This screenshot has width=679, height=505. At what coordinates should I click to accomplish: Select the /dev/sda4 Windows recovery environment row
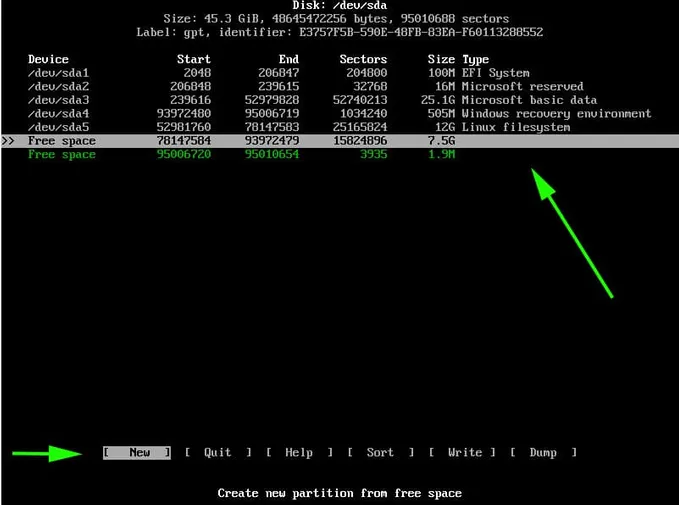tap(60, 114)
